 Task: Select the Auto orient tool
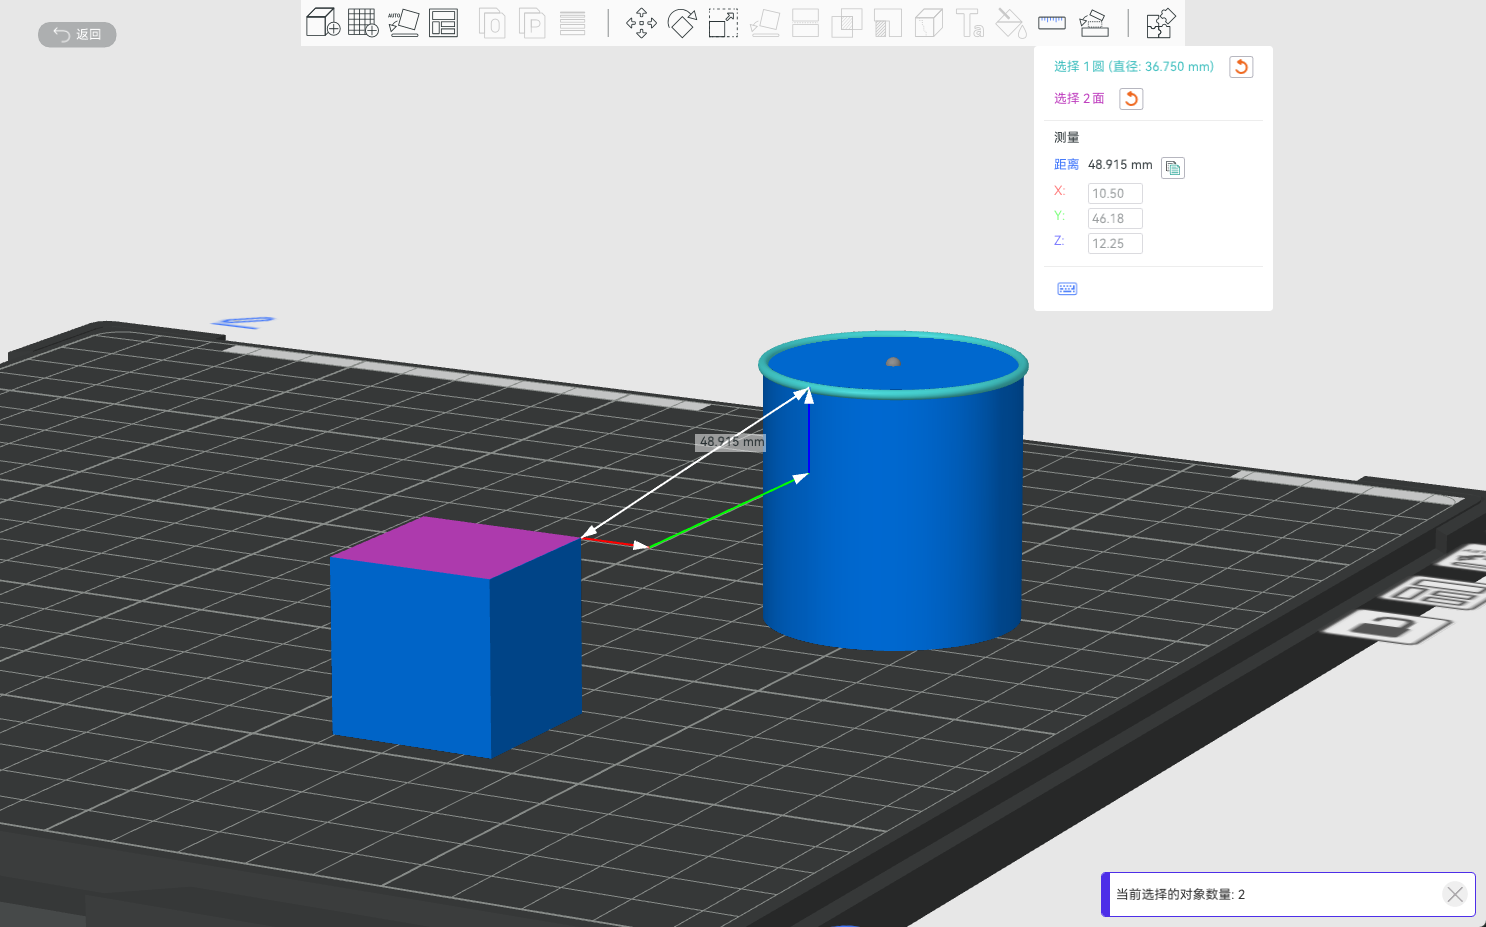(x=403, y=22)
